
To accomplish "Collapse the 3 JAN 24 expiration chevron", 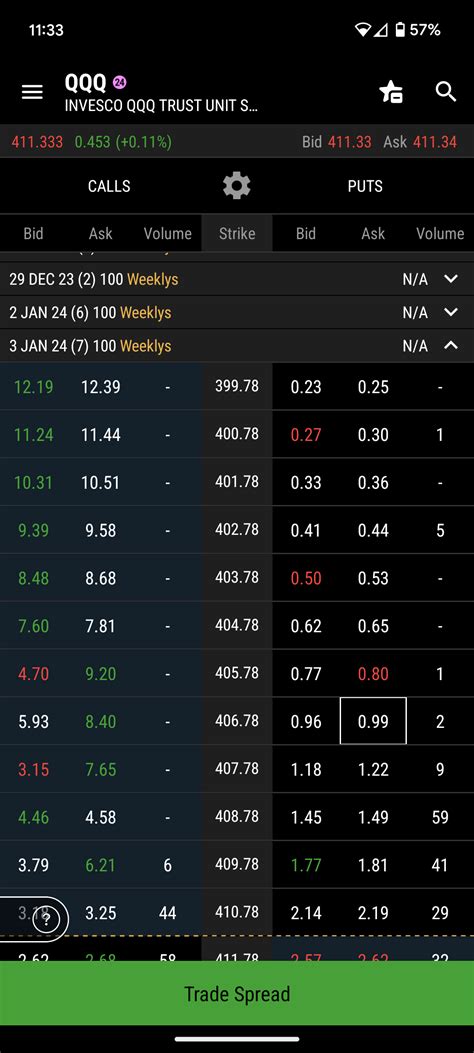I will pos(451,346).
